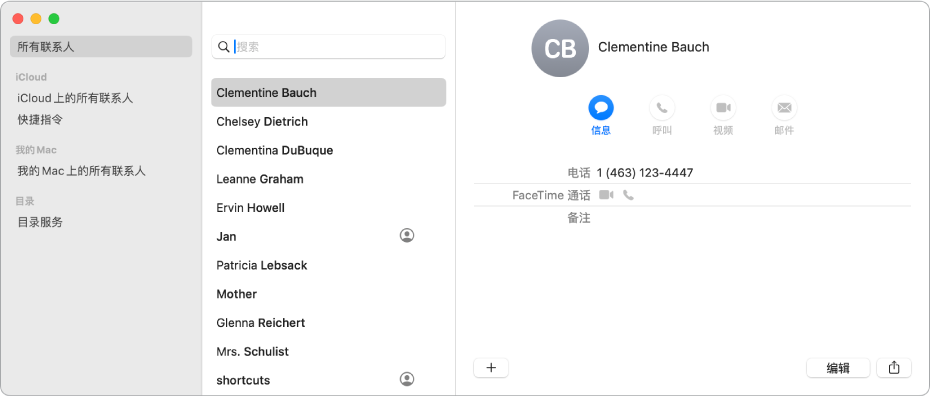
Task: Click the plus add contact button
Action: [491, 368]
